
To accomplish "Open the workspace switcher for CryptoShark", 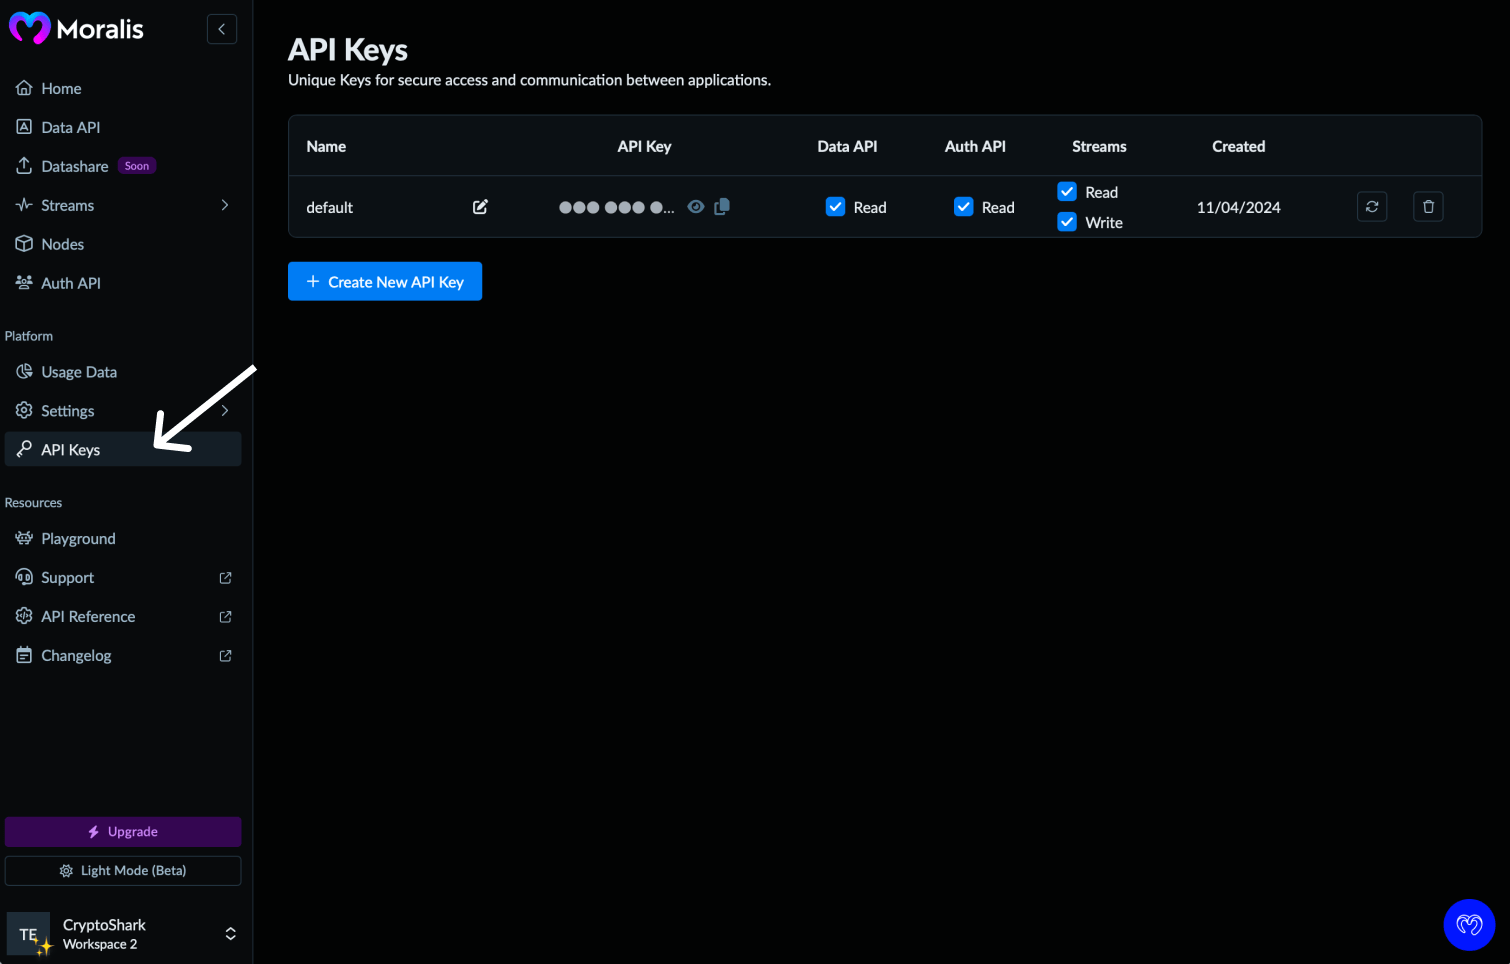I will 230,933.
